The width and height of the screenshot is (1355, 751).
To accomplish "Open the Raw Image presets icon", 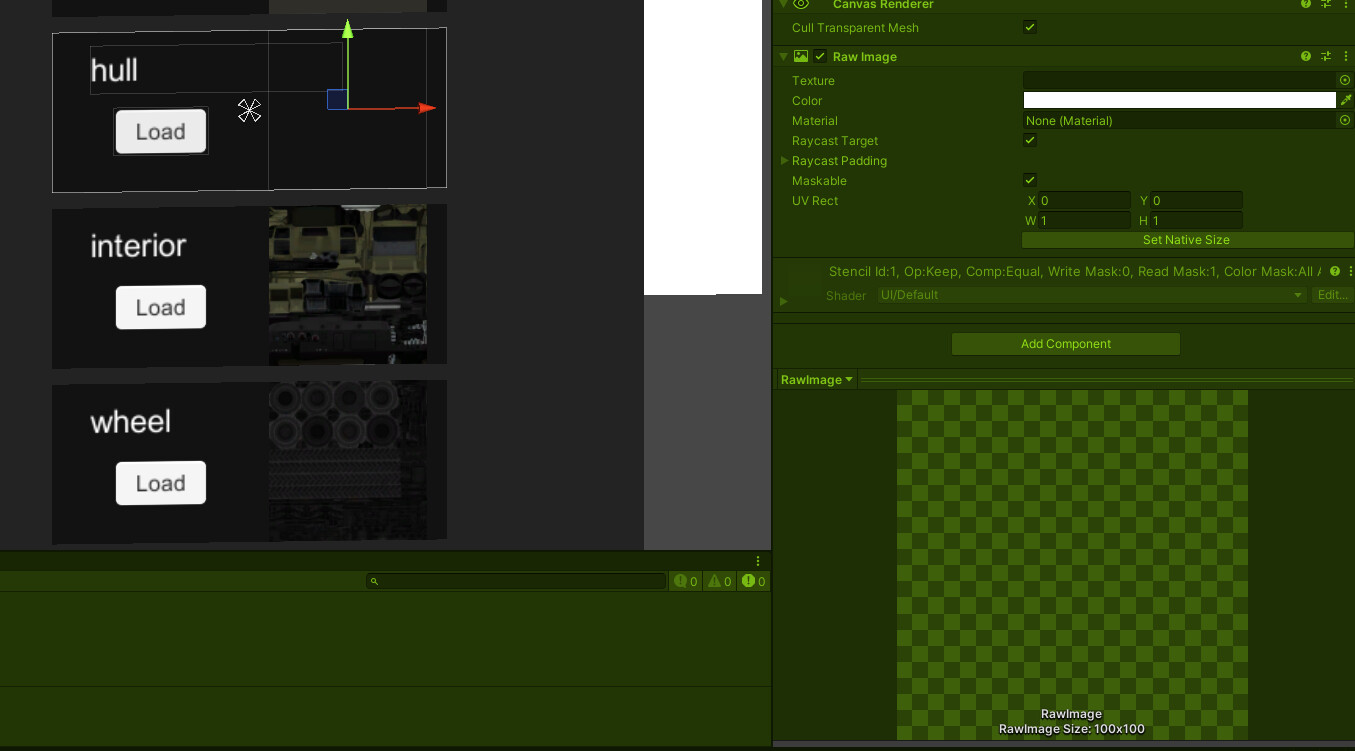I will coord(1325,56).
